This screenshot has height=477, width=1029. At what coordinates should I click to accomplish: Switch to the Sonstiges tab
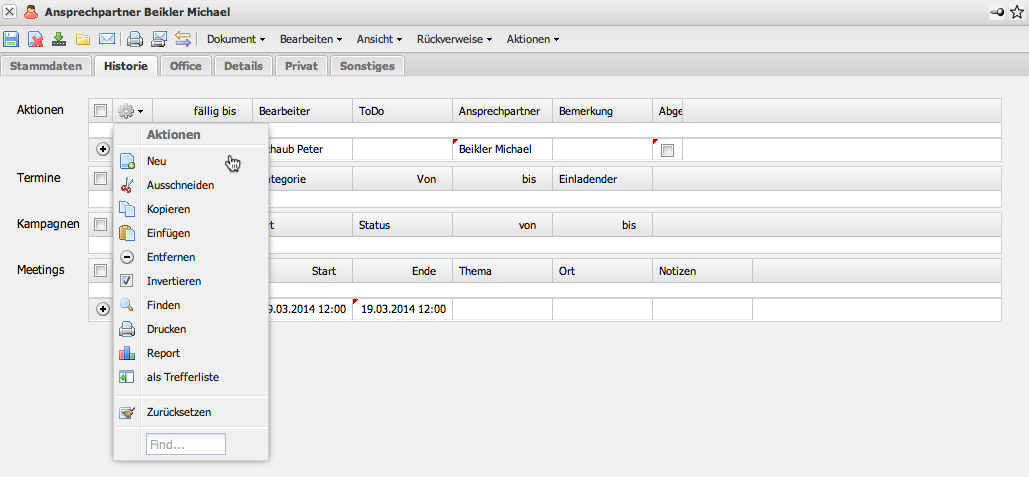[368, 66]
